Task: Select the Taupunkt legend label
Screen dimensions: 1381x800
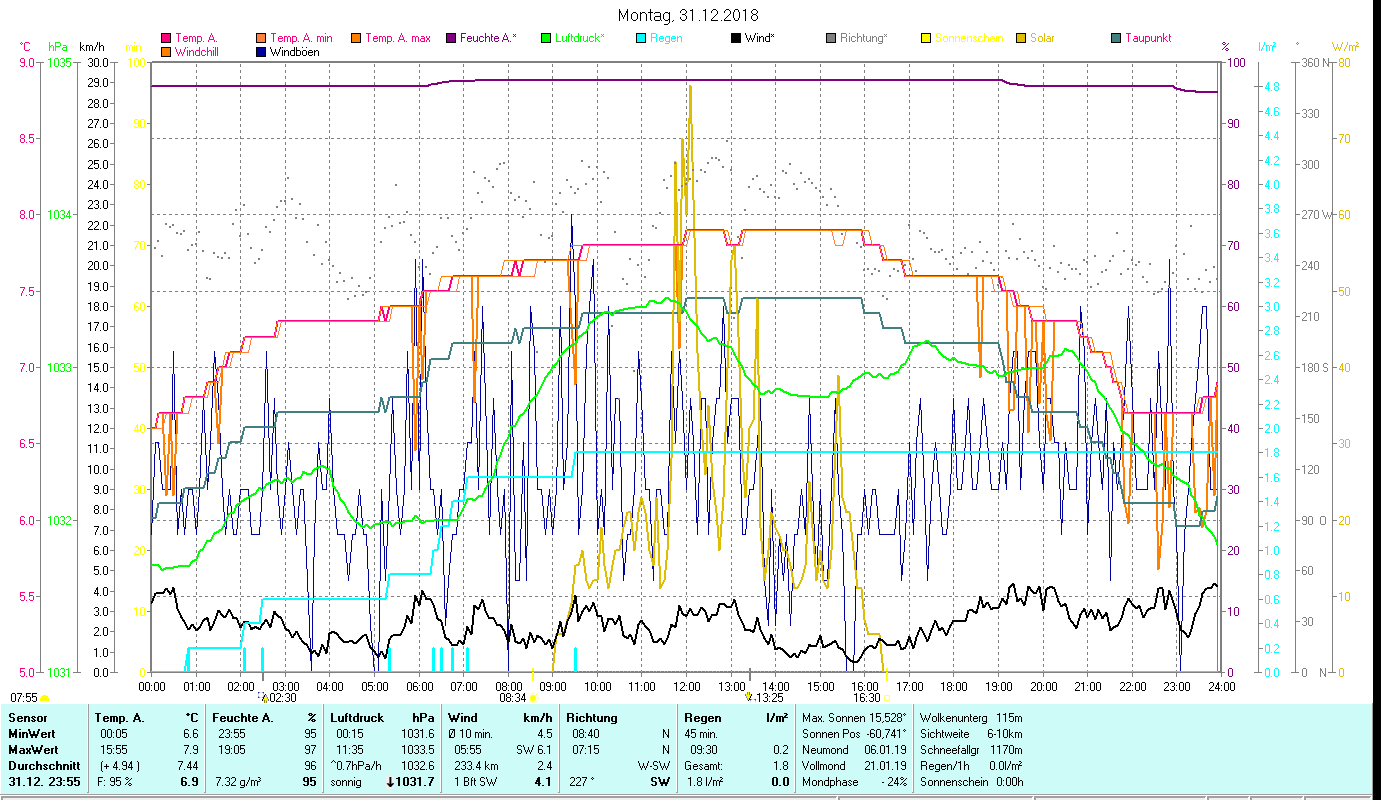Action: [x=1147, y=39]
